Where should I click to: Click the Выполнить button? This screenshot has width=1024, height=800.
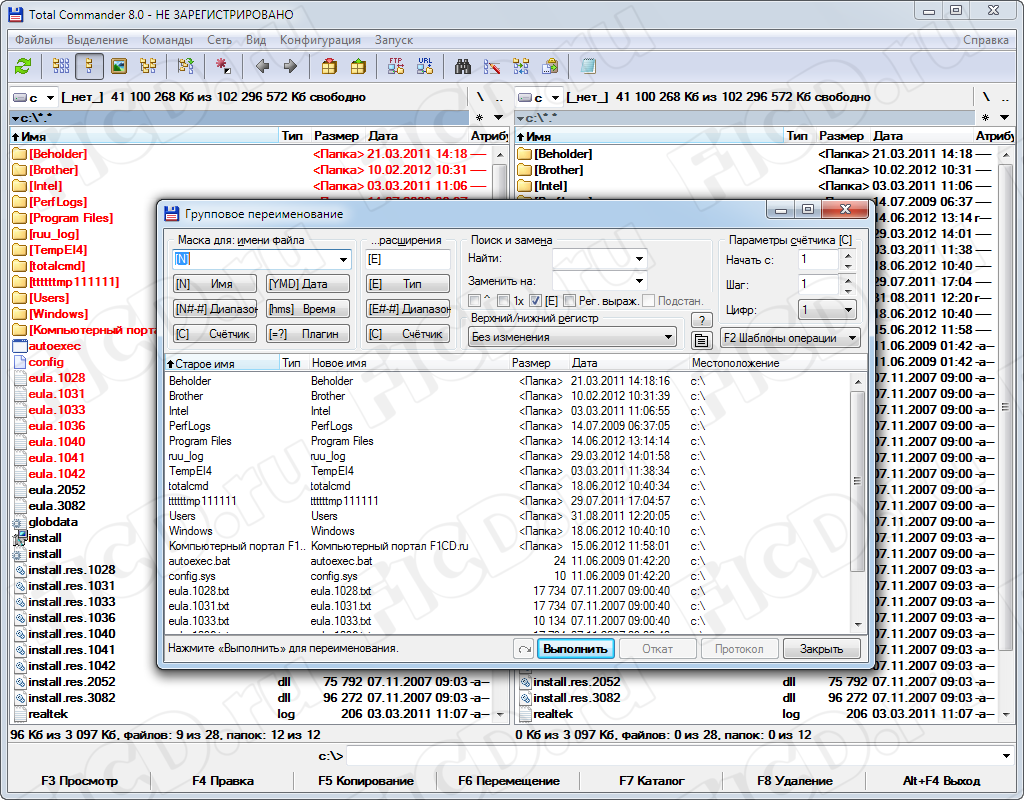[x=575, y=649]
